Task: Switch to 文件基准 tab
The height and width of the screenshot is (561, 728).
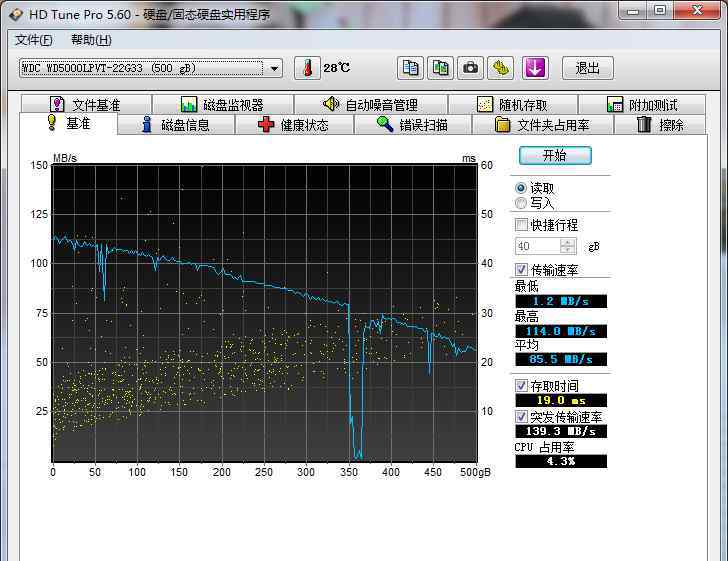Action: (x=86, y=104)
